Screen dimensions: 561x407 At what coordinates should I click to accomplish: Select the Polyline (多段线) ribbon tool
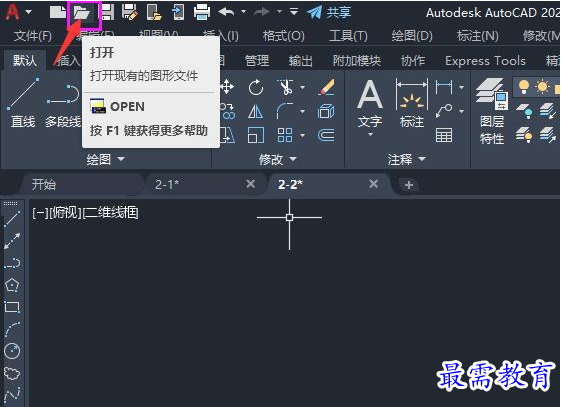(x=63, y=106)
